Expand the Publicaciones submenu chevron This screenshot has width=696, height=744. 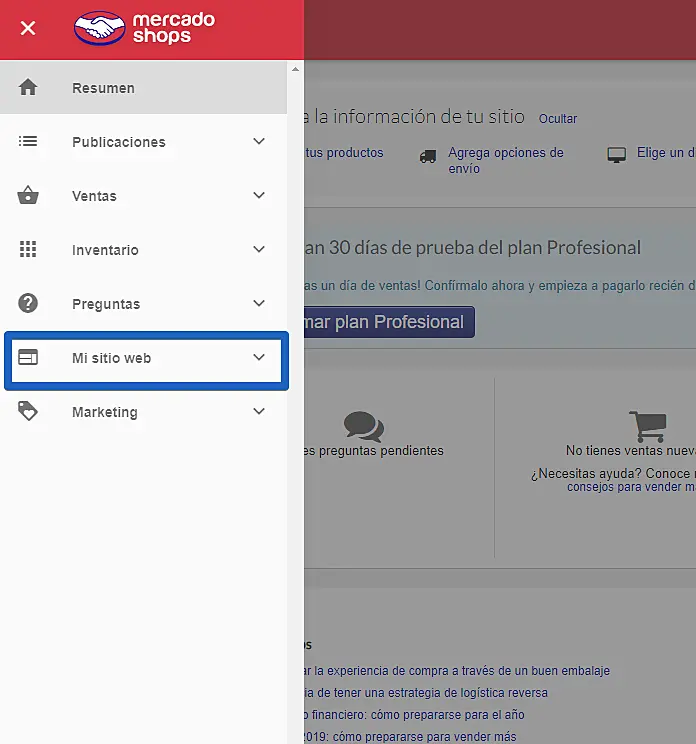[x=259, y=142]
